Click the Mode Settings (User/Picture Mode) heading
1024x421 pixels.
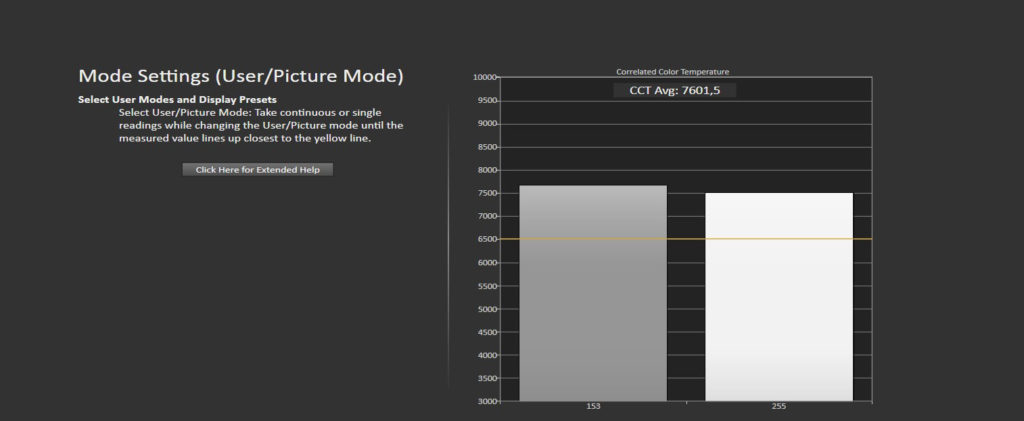click(x=241, y=76)
